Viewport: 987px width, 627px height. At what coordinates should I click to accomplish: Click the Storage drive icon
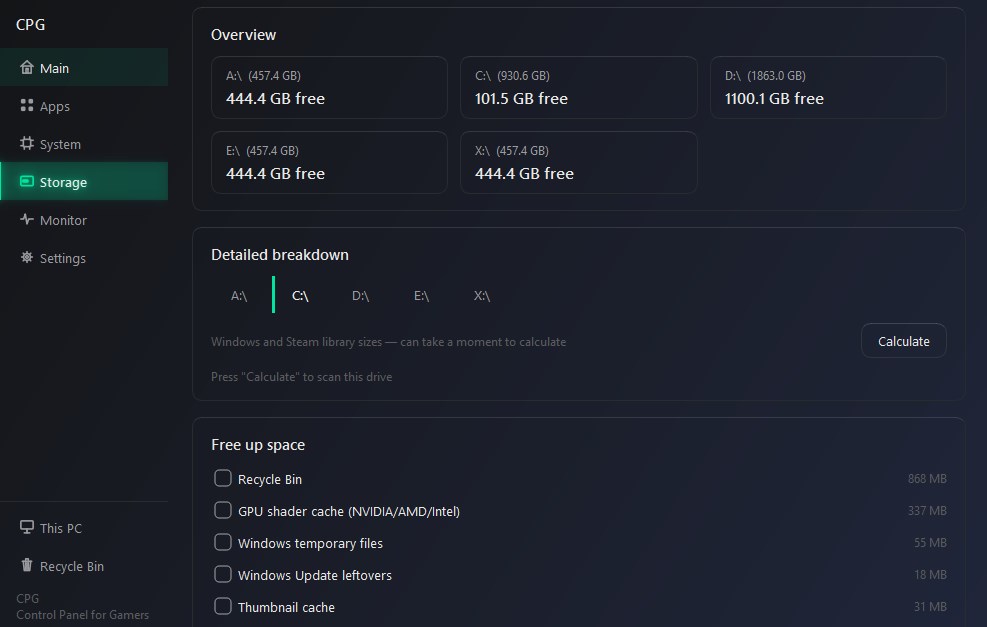pyautogui.click(x=26, y=181)
